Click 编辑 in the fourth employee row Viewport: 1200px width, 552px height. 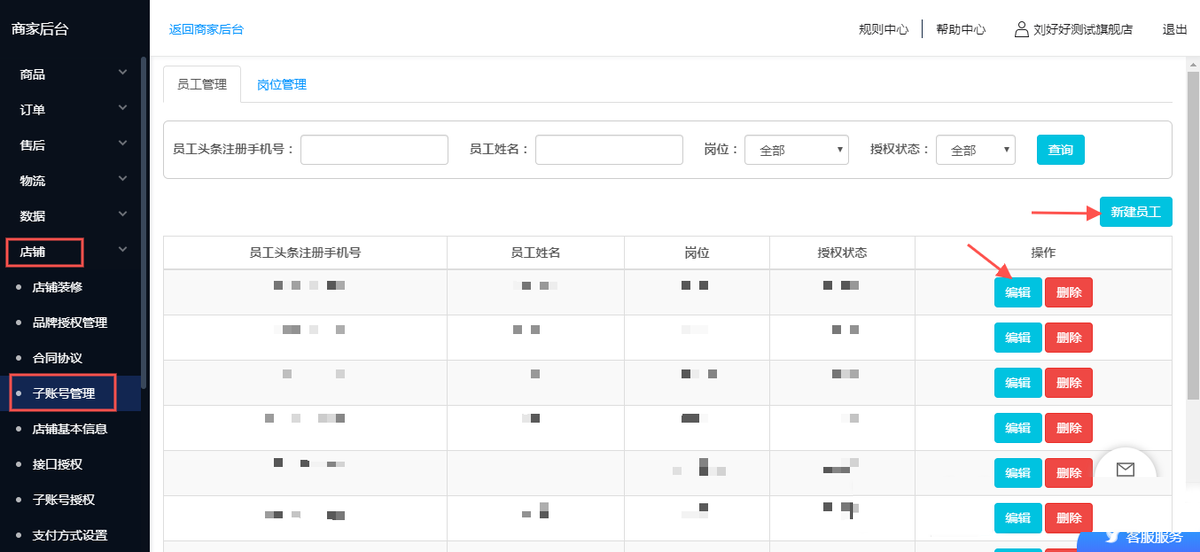(x=1018, y=428)
